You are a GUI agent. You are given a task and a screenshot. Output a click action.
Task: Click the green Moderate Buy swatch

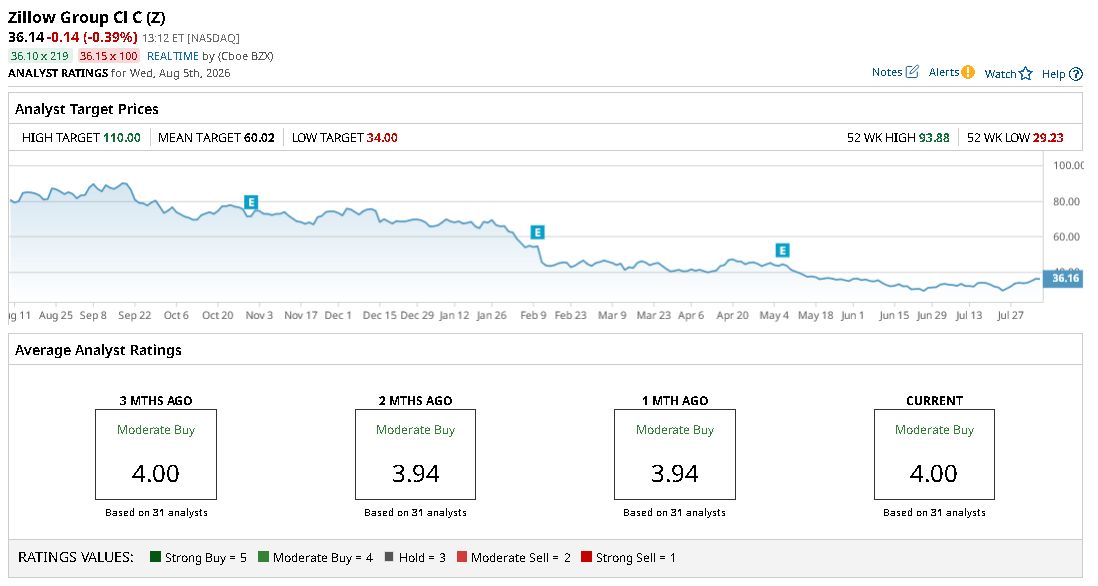(263, 557)
